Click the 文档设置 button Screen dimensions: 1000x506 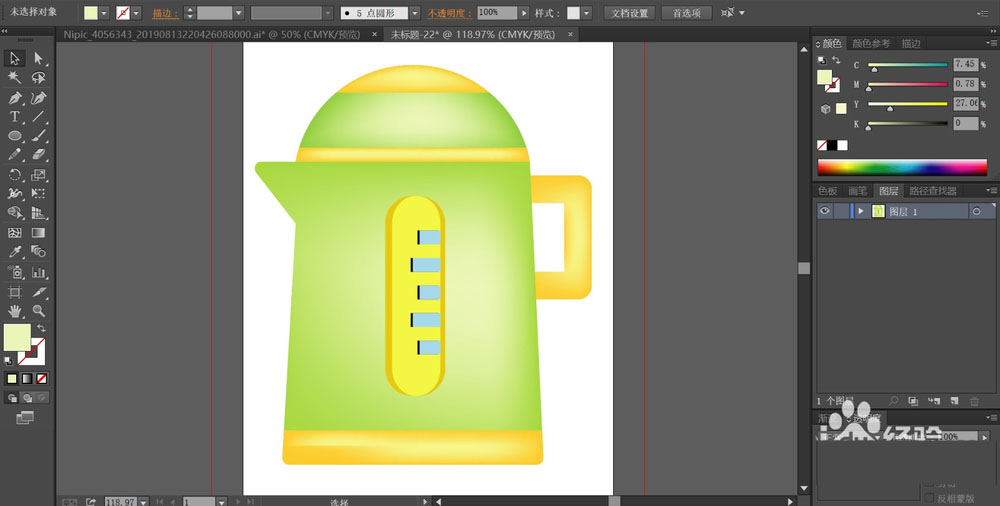click(629, 13)
